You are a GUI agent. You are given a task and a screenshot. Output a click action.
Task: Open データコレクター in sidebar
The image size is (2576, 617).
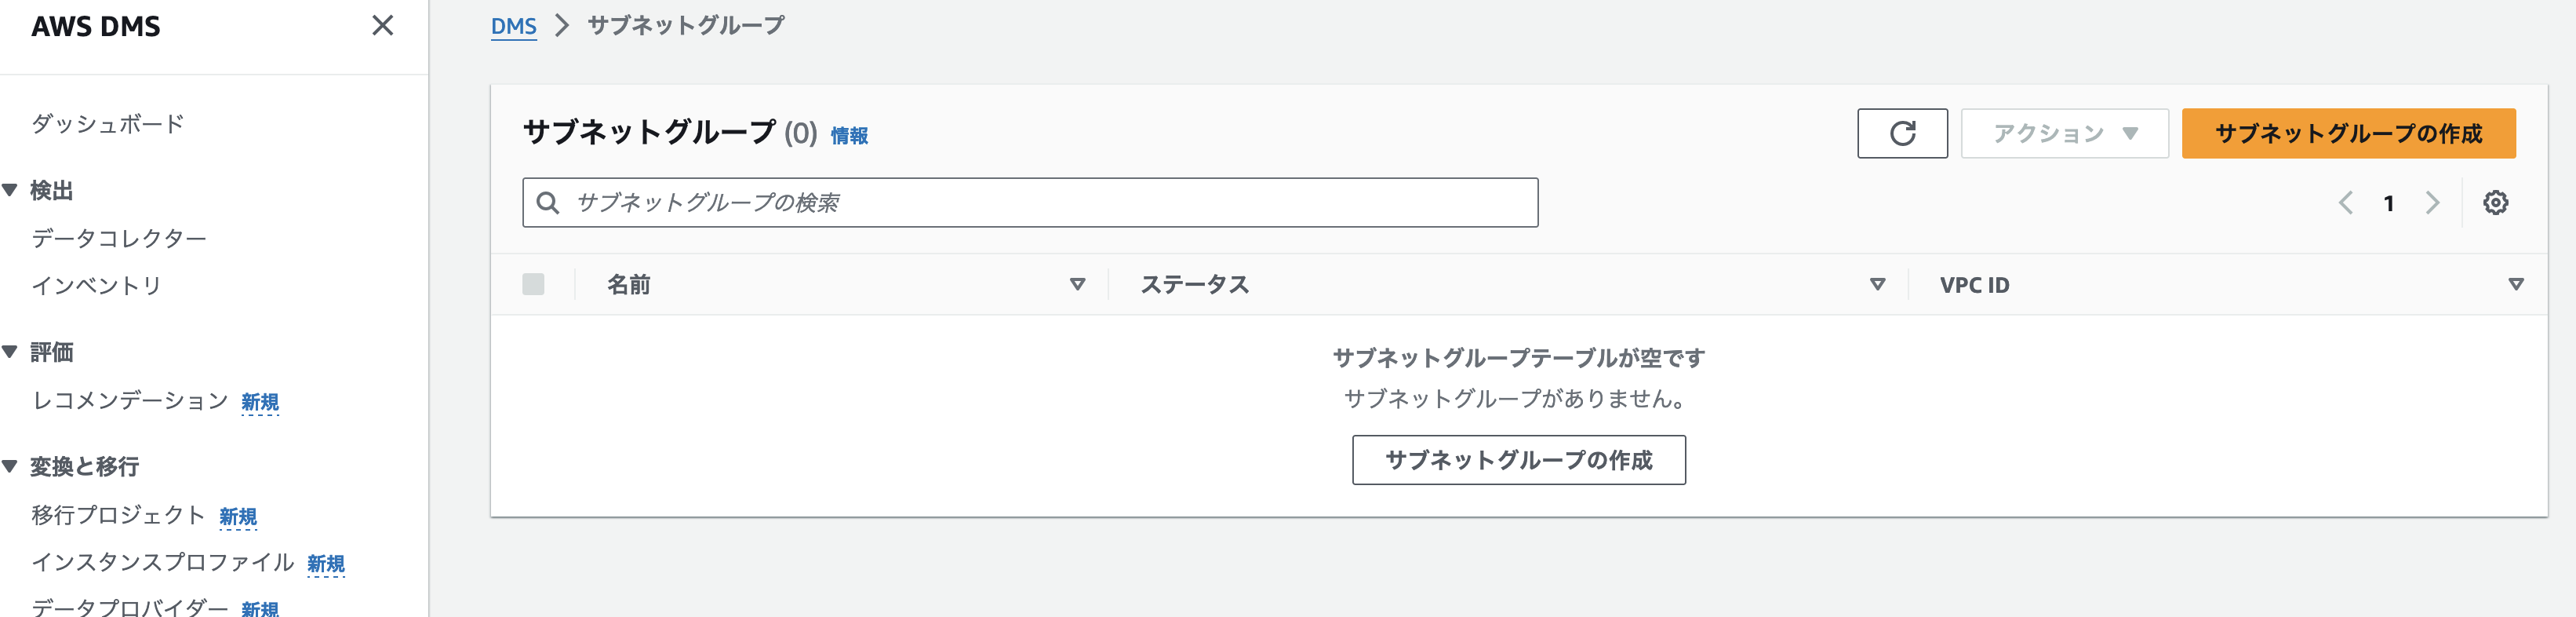point(119,238)
